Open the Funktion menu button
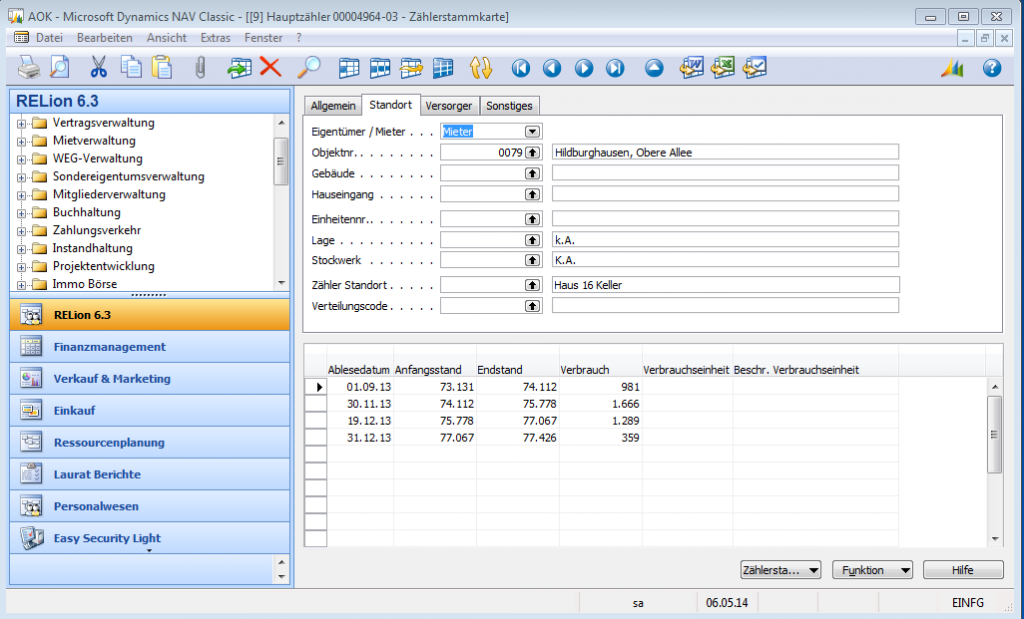 pos(872,570)
